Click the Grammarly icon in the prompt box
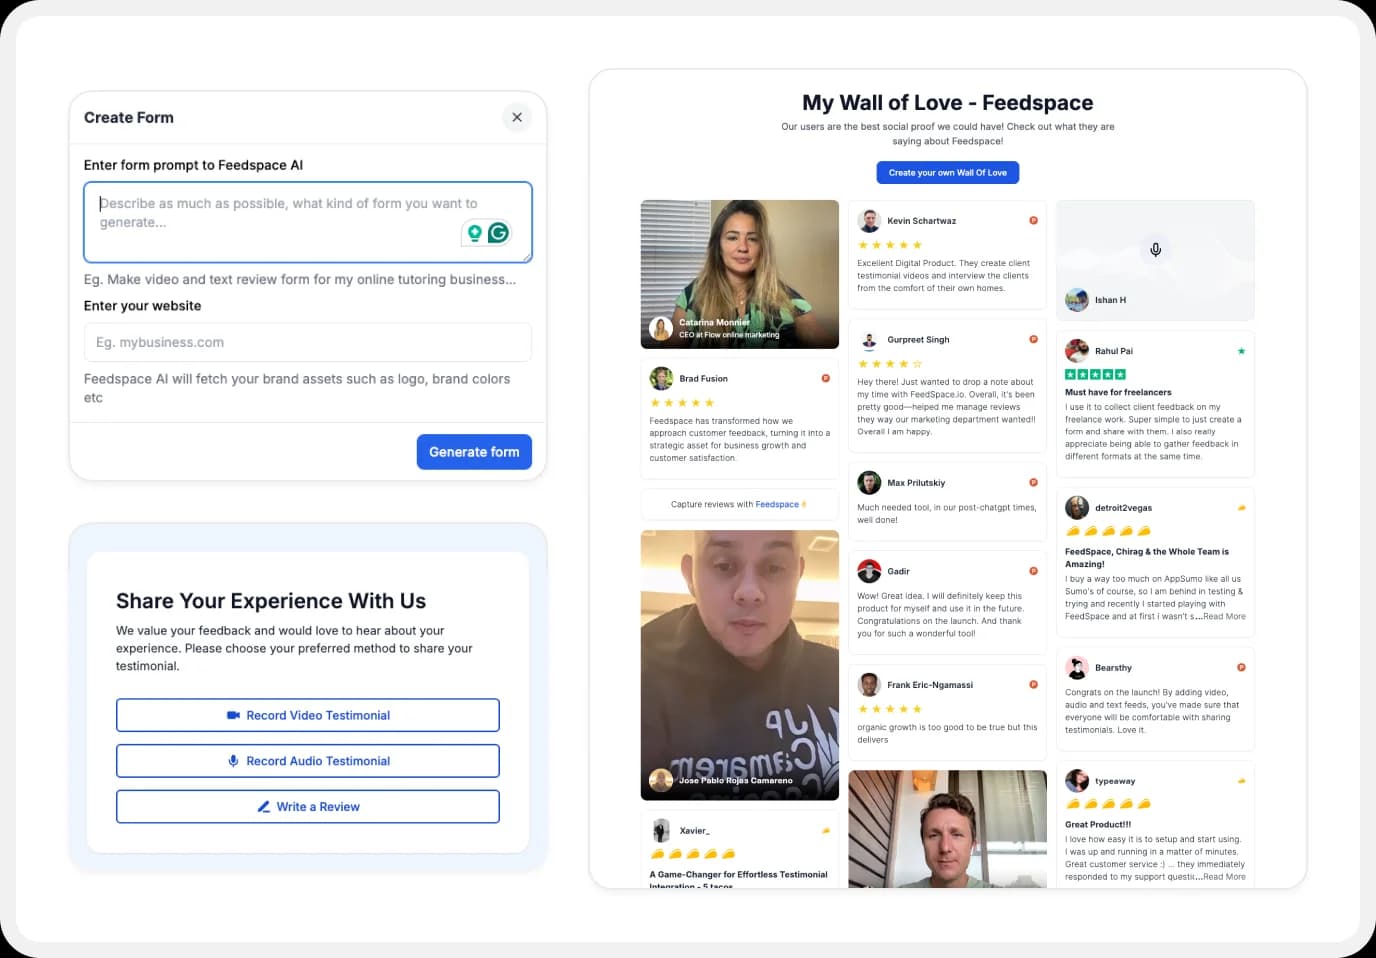The height and width of the screenshot is (958, 1376). [x=498, y=231]
